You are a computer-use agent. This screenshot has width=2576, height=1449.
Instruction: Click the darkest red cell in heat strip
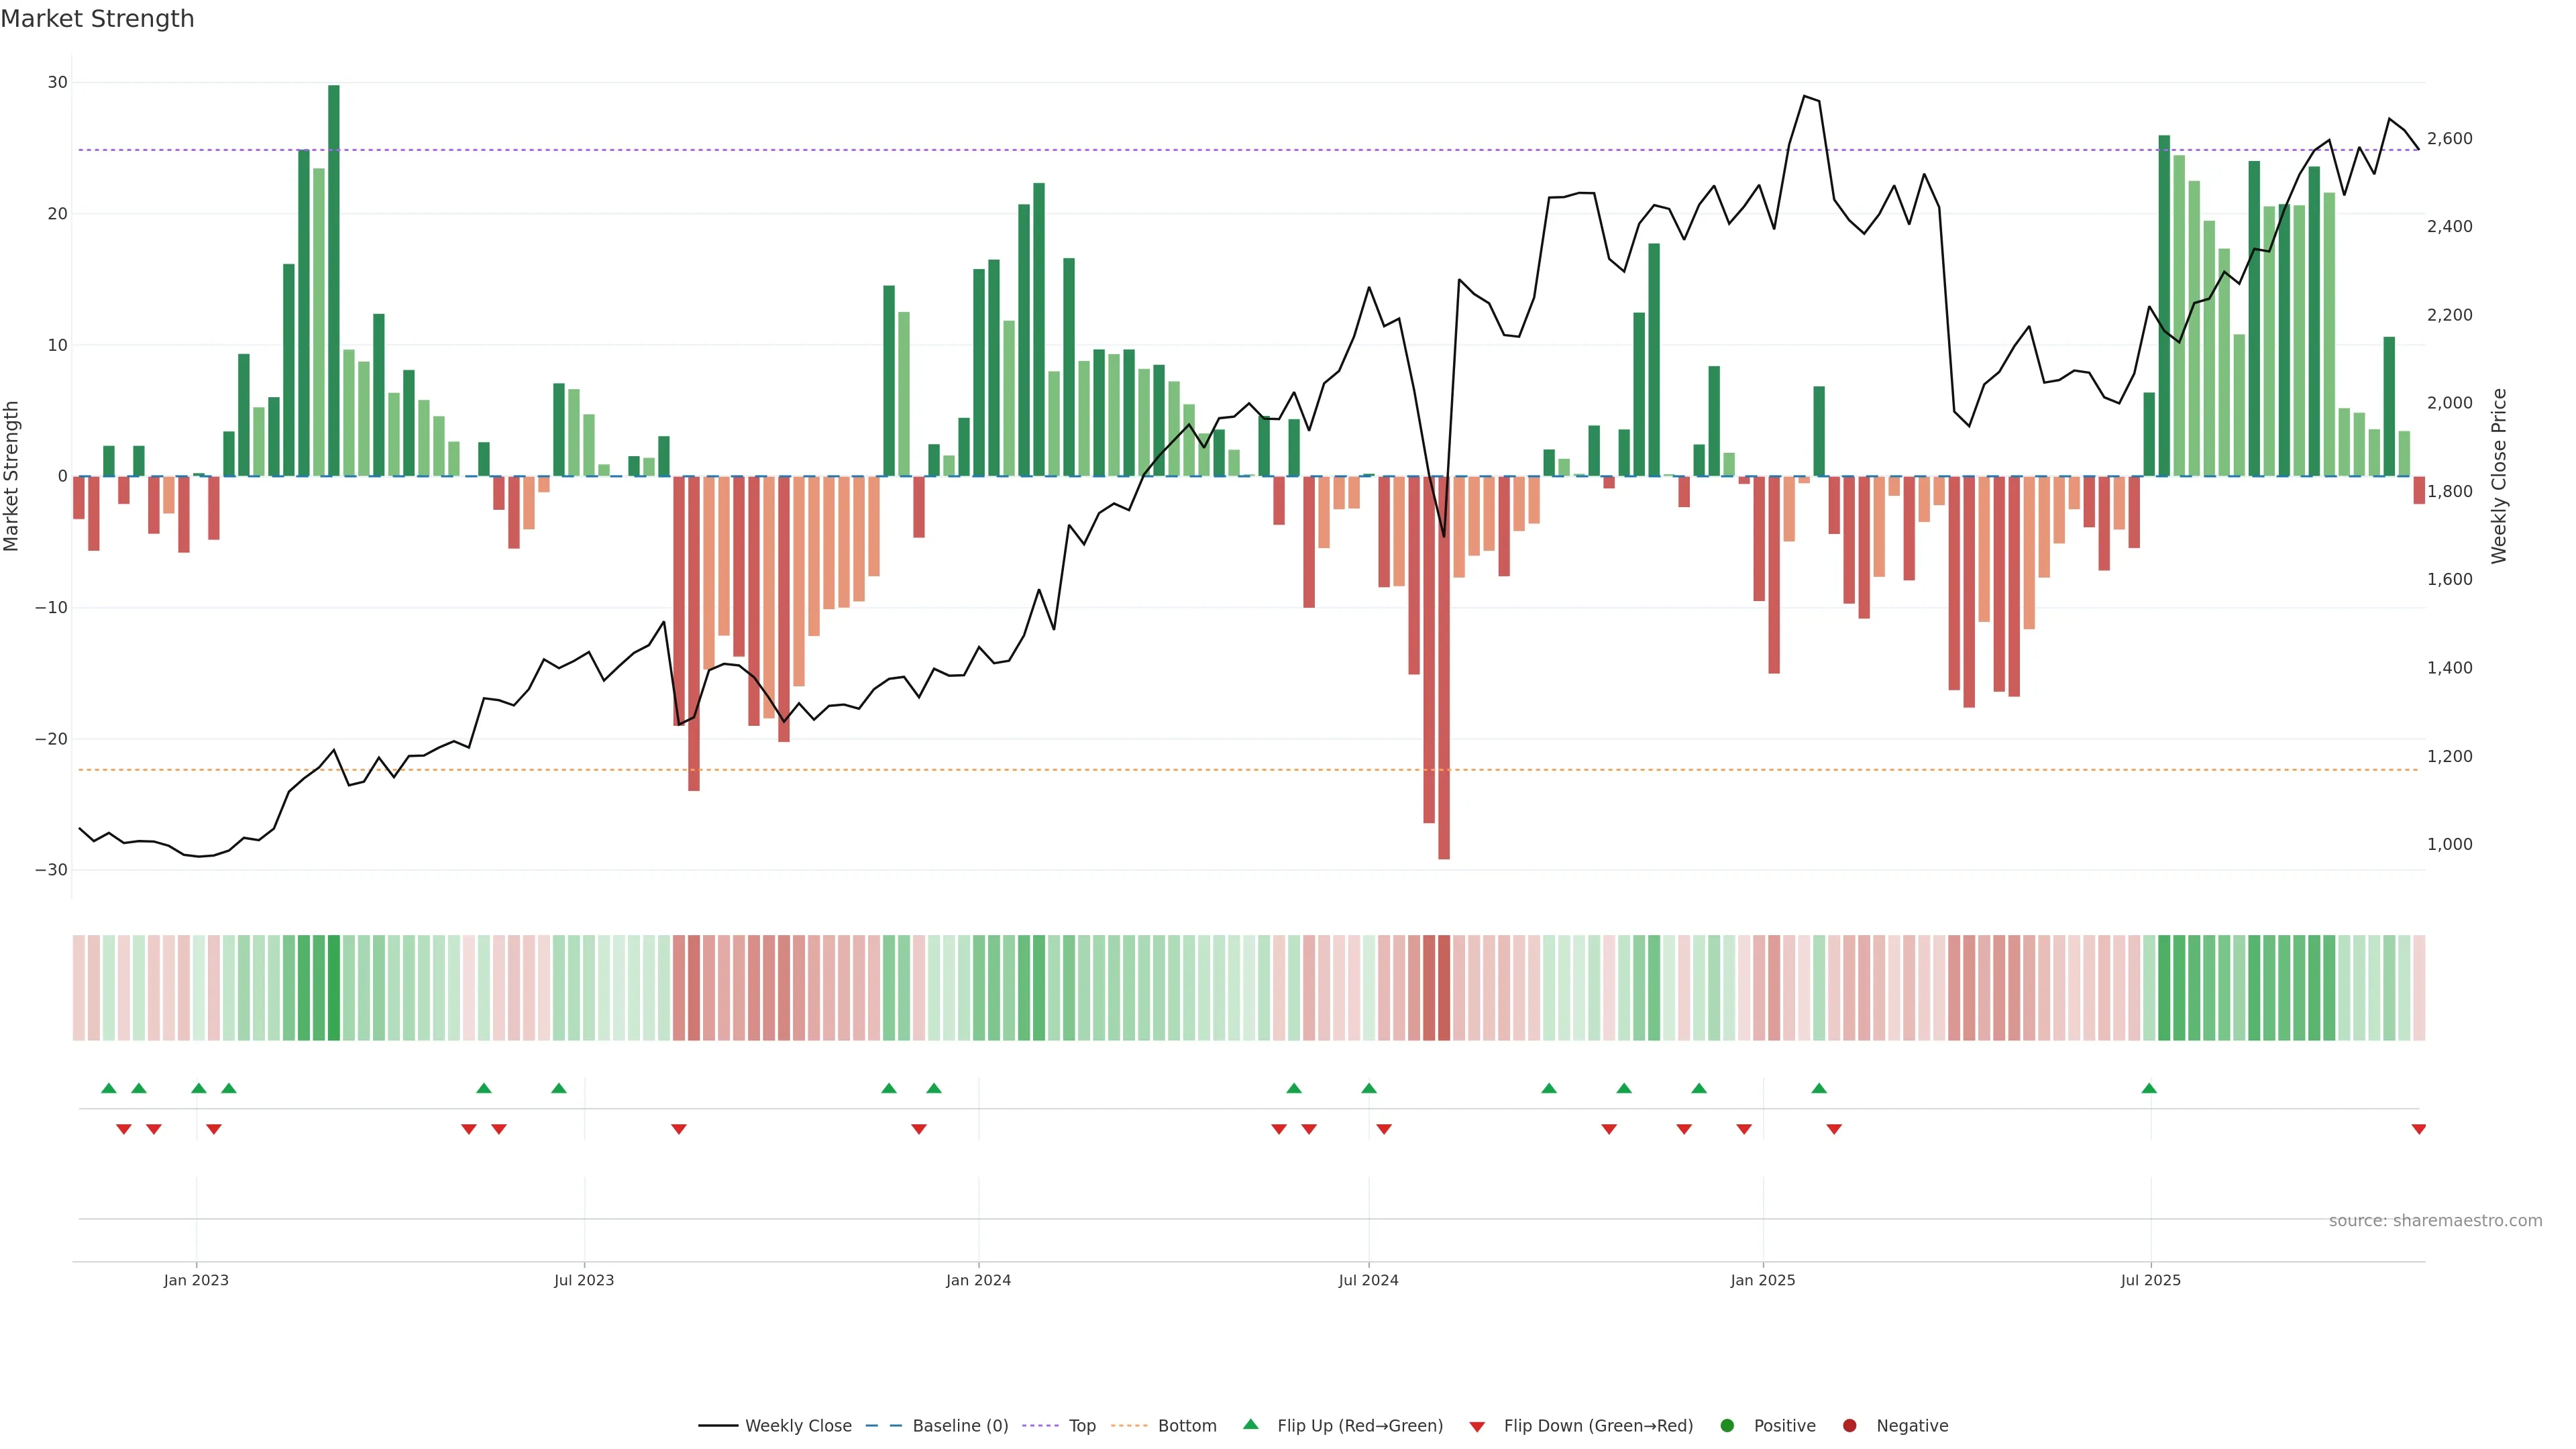(1443, 988)
